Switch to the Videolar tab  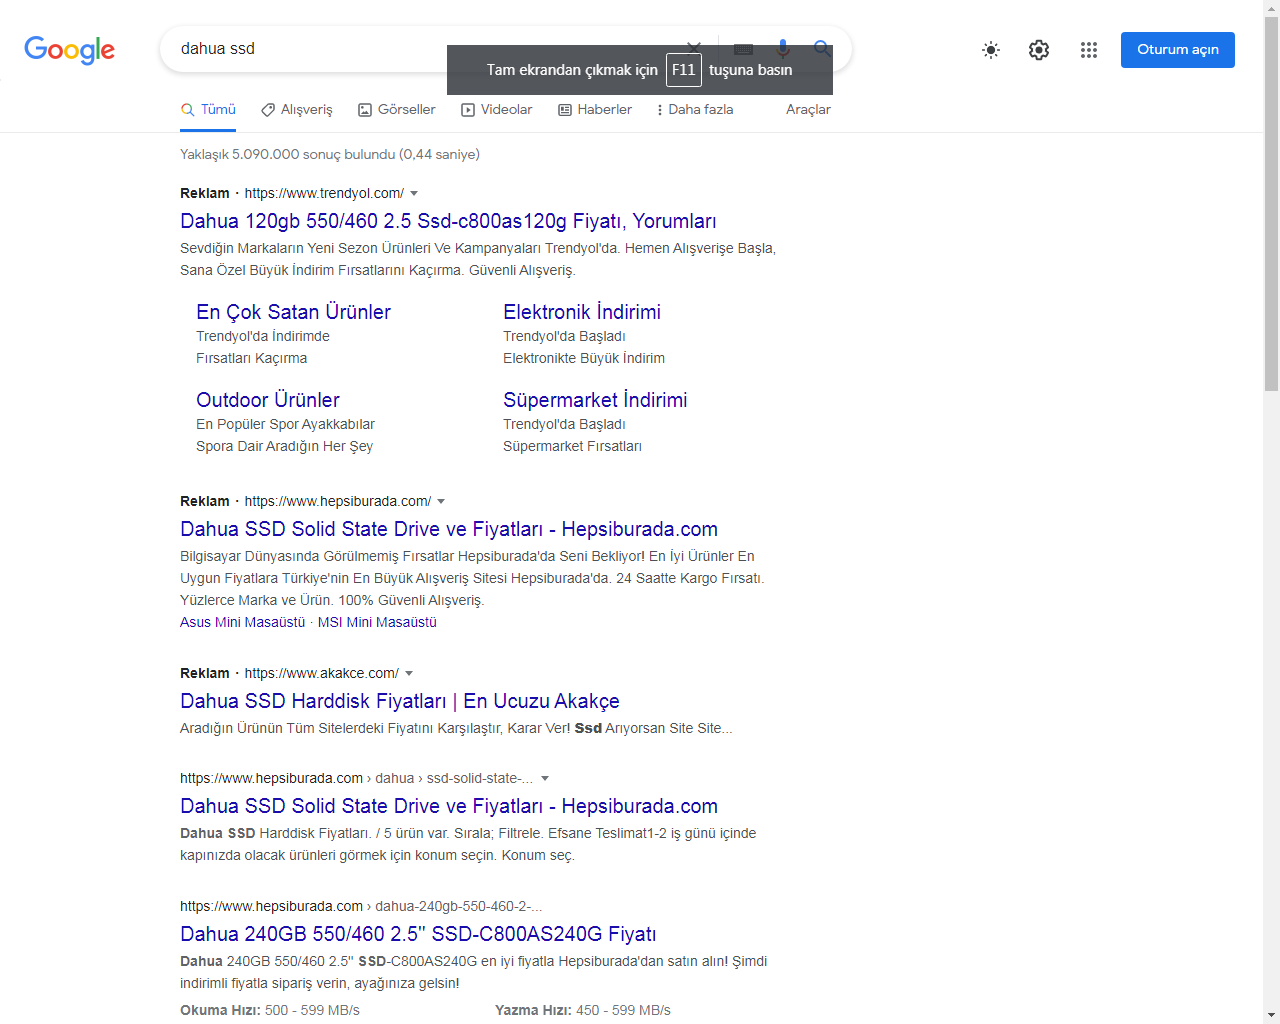point(497,110)
